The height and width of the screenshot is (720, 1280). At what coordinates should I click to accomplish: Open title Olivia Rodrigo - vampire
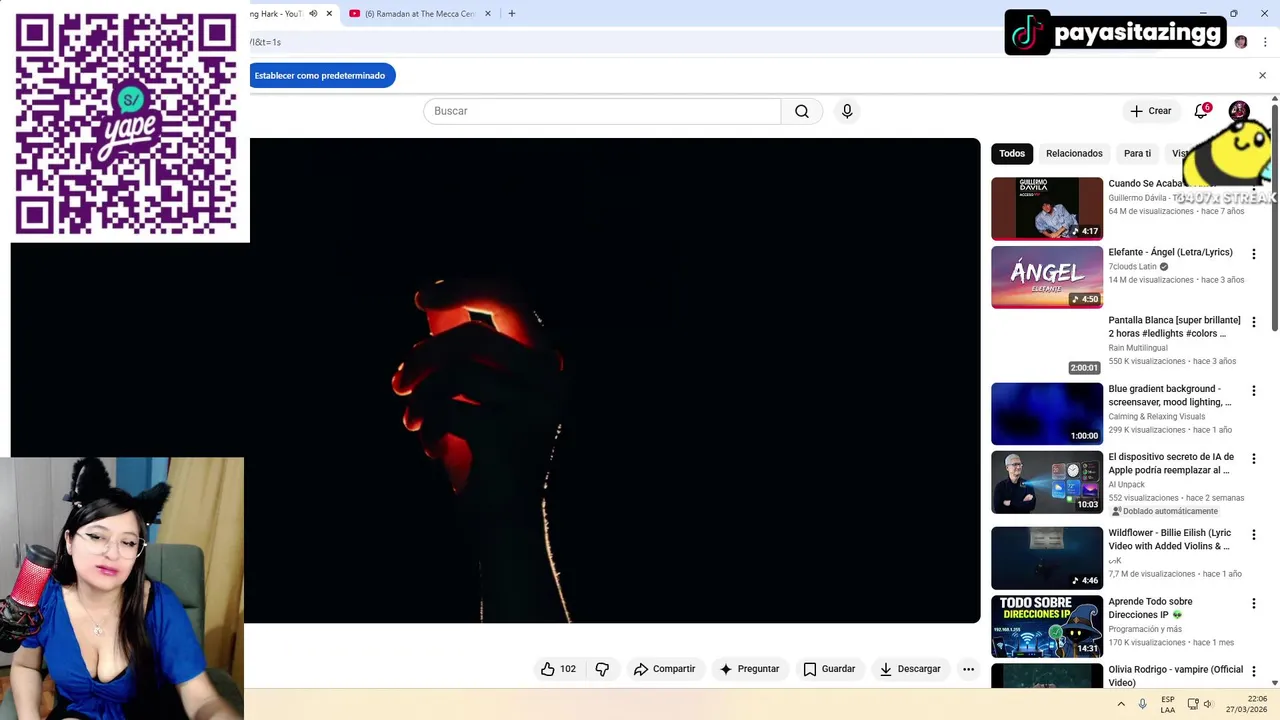click(x=1176, y=676)
